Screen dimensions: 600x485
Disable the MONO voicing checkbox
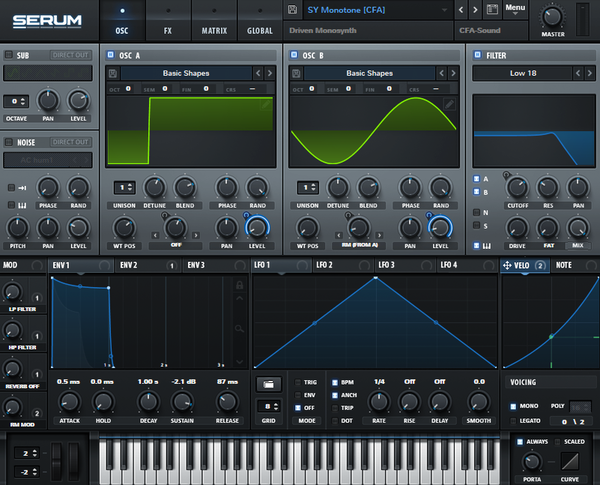pyautogui.click(x=514, y=406)
